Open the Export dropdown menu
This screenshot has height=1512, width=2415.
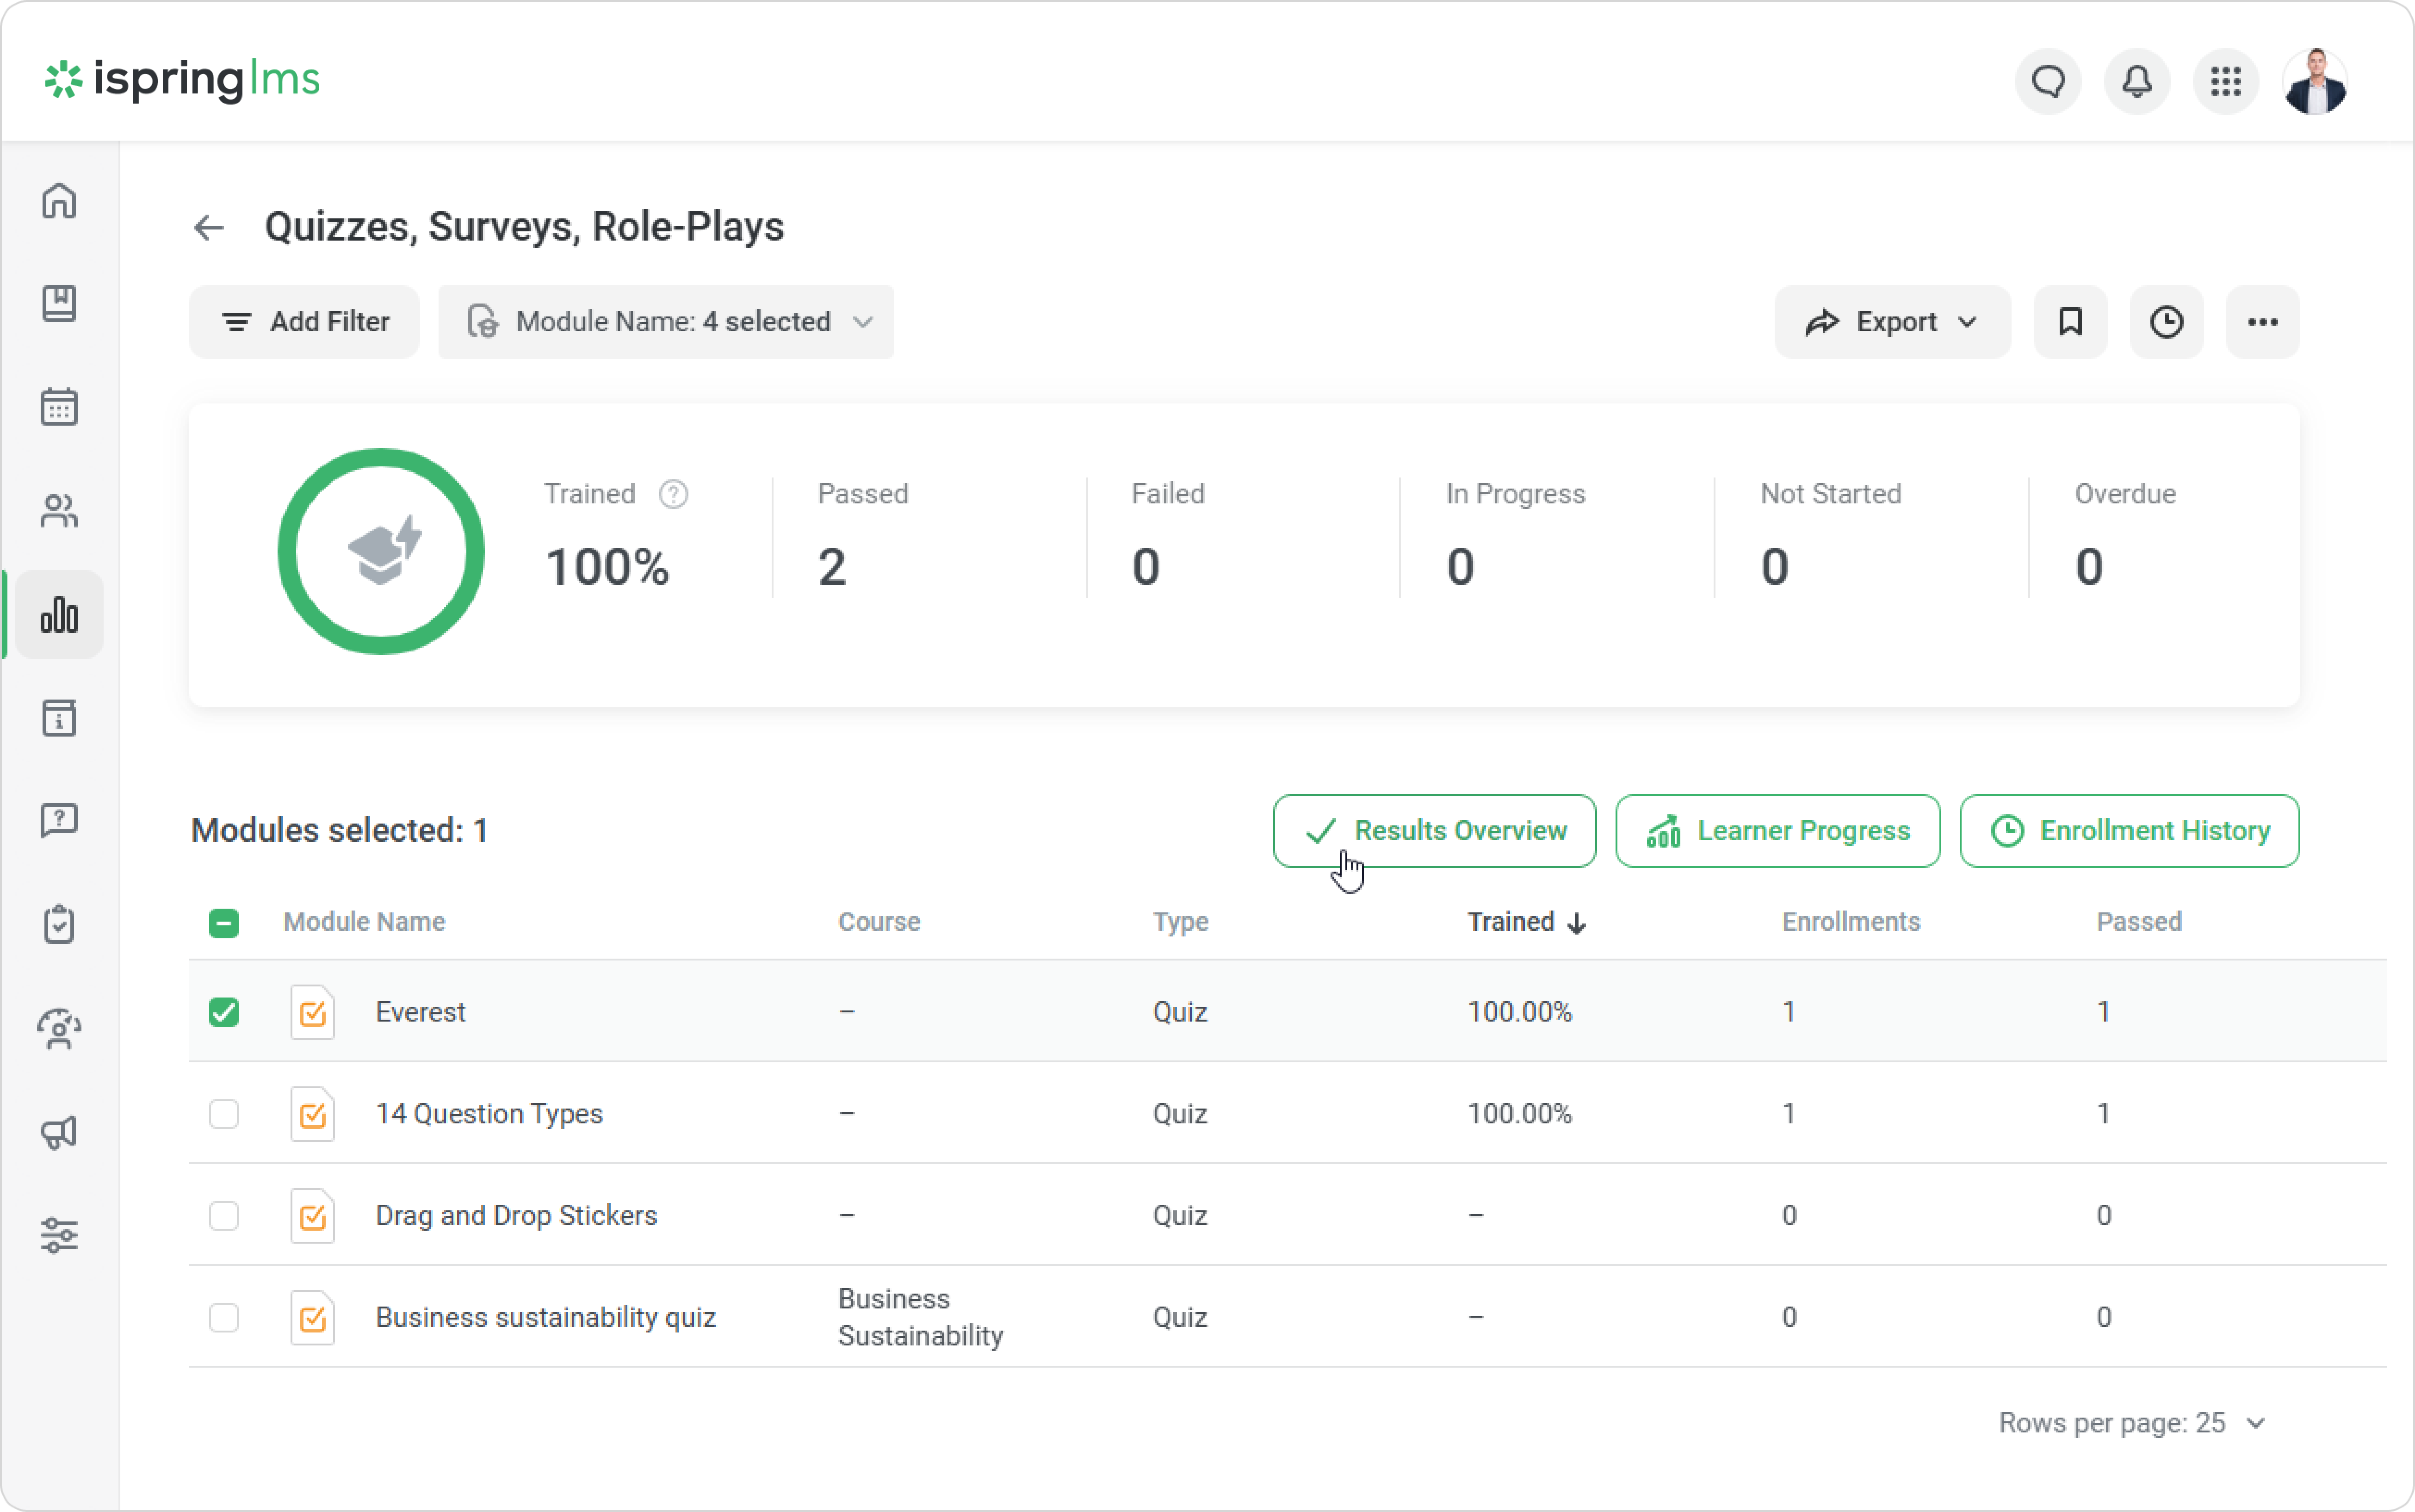coord(1891,322)
